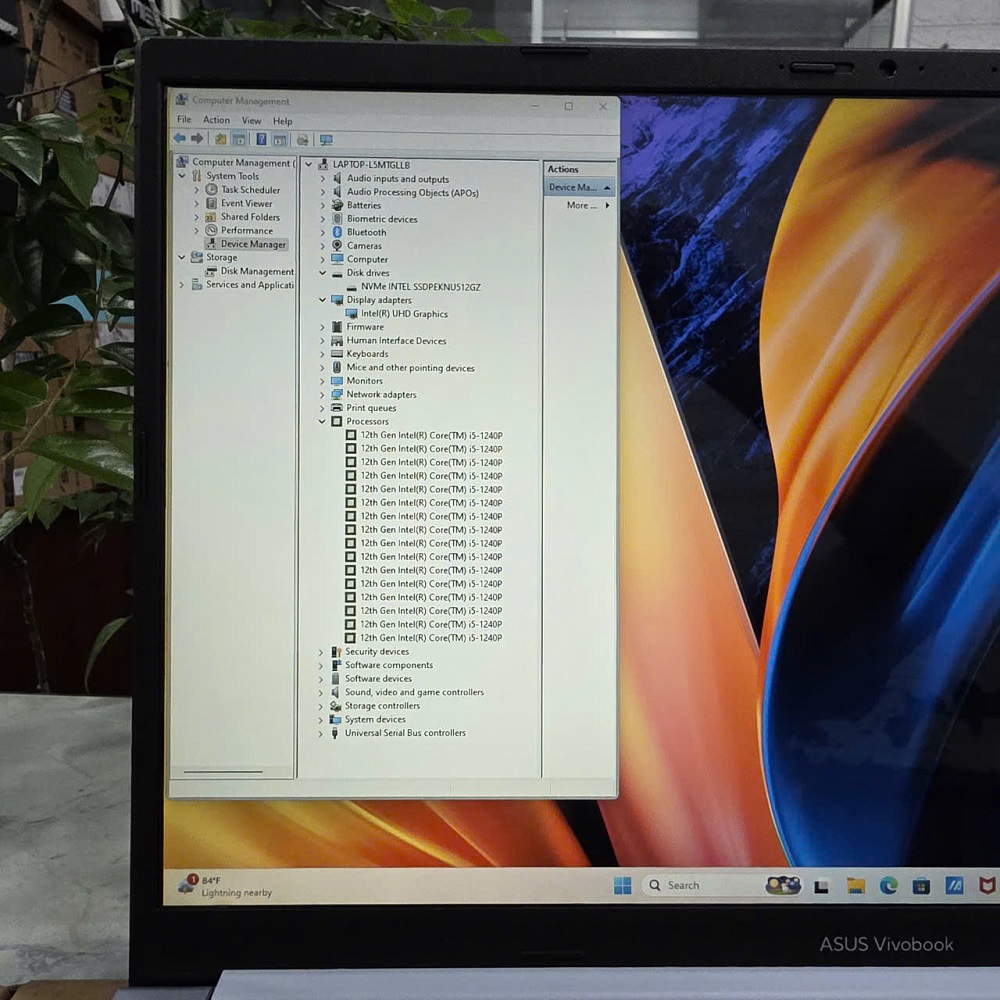Click Scan for hardware changes monitor icon

point(326,140)
